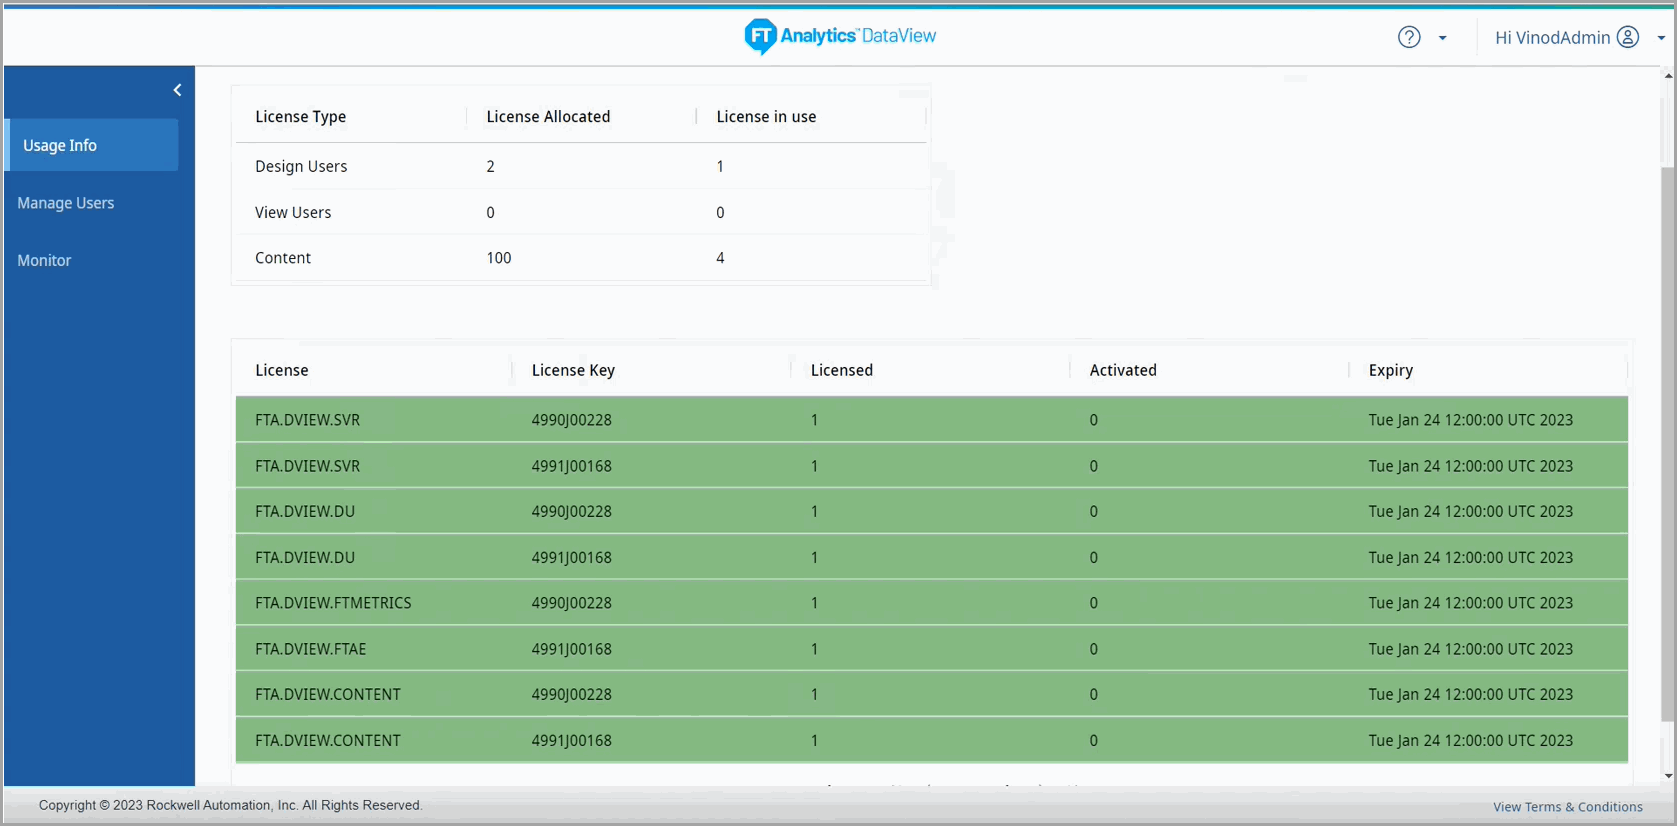1677x826 pixels.
Task: Click the FT Analytics DataView logo
Action: pyautogui.click(x=840, y=36)
